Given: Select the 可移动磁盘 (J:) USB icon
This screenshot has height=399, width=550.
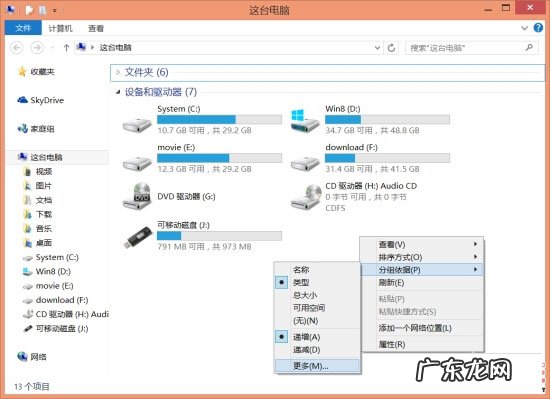Looking at the screenshot, I should [x=138, y=237].
